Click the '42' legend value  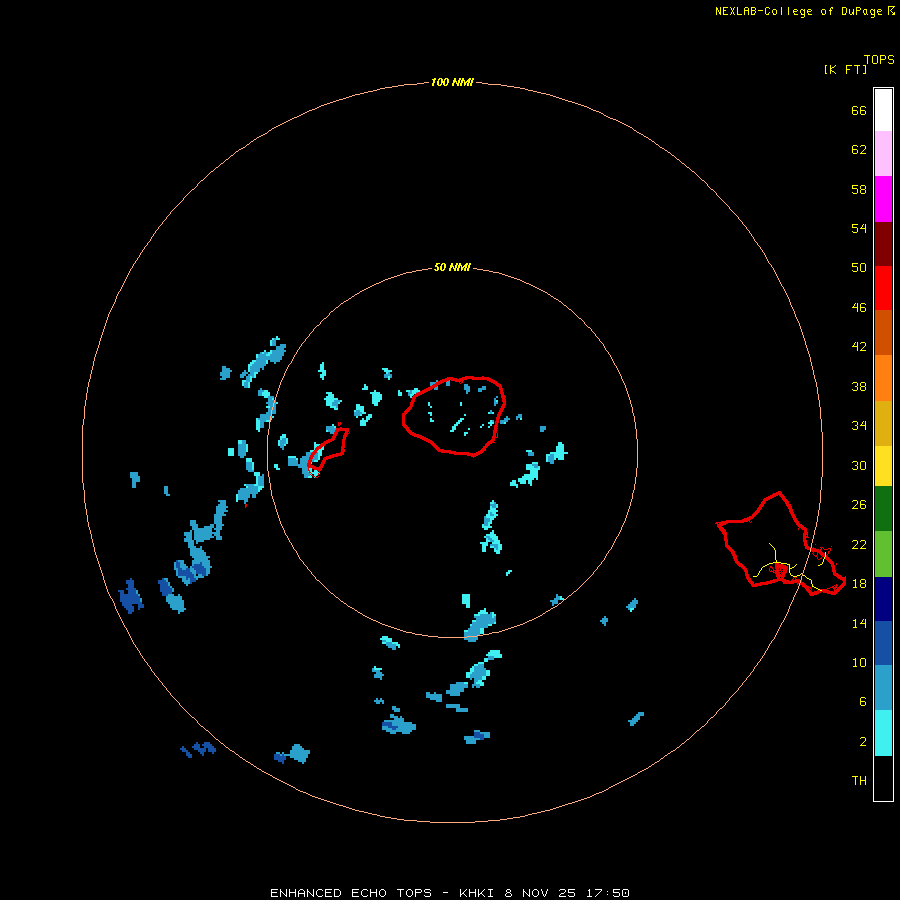[859, 346]
